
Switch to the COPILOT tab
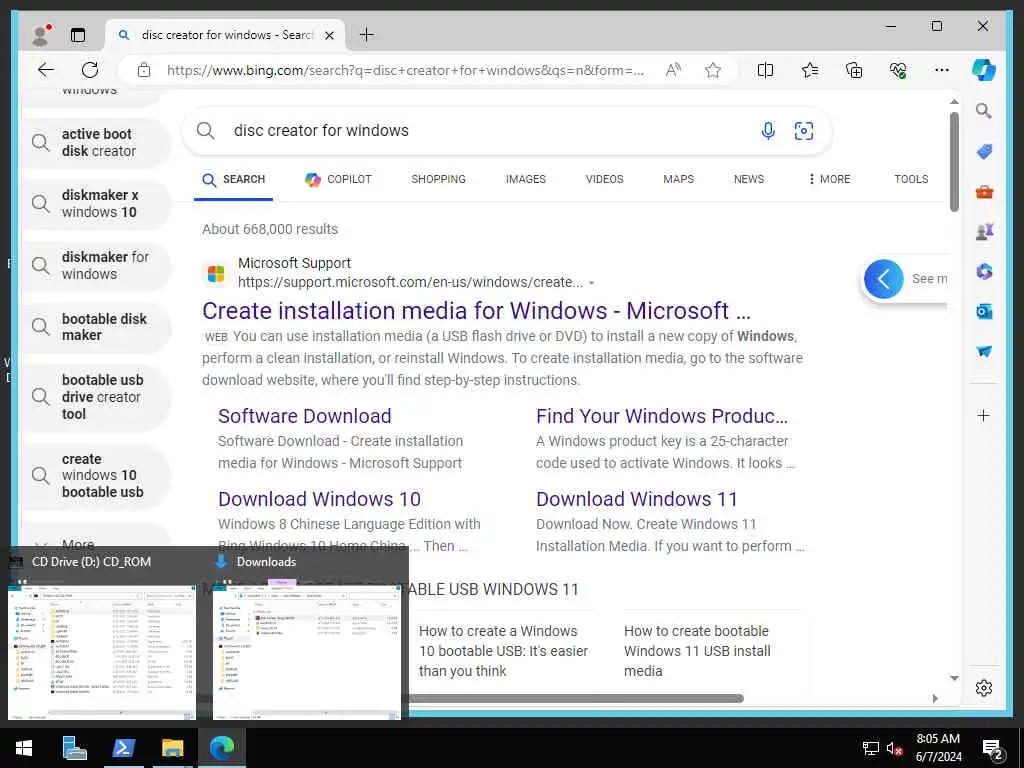pos(338,180)
